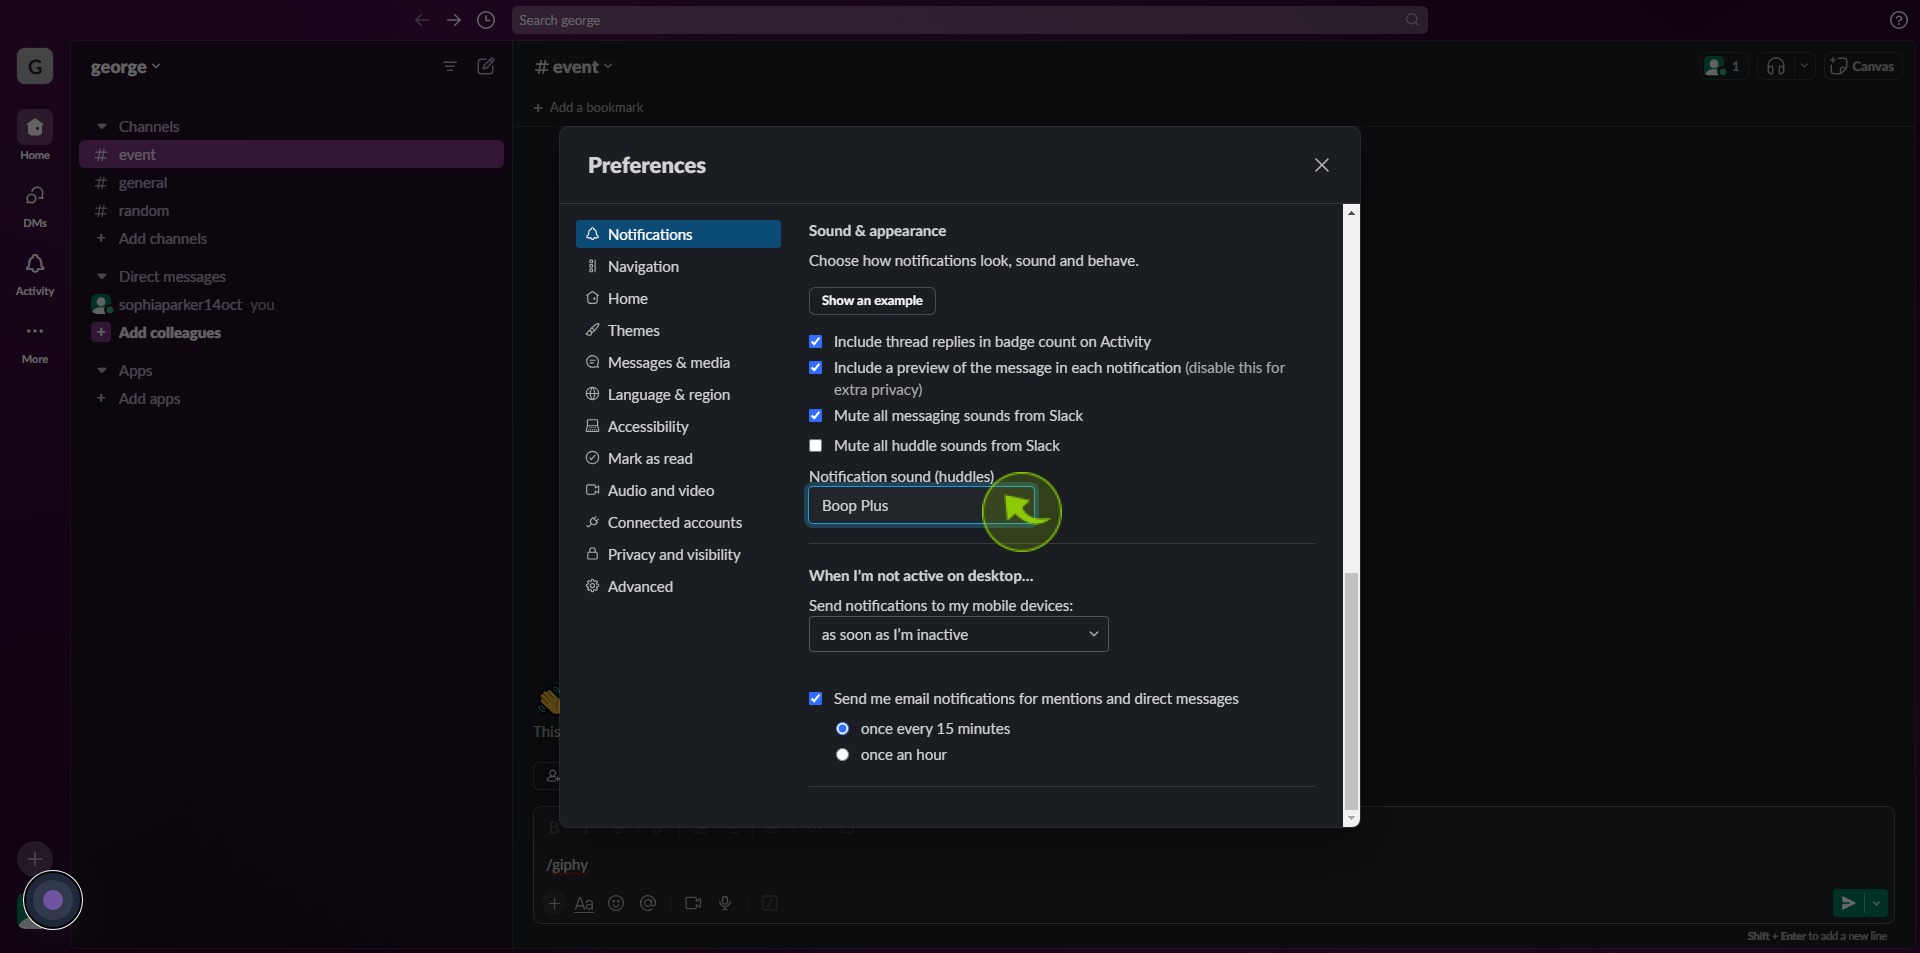The height and width of the screenshot is (953, 1920).
Task: Click Show an example button
Action: click(x=872, y=301)
